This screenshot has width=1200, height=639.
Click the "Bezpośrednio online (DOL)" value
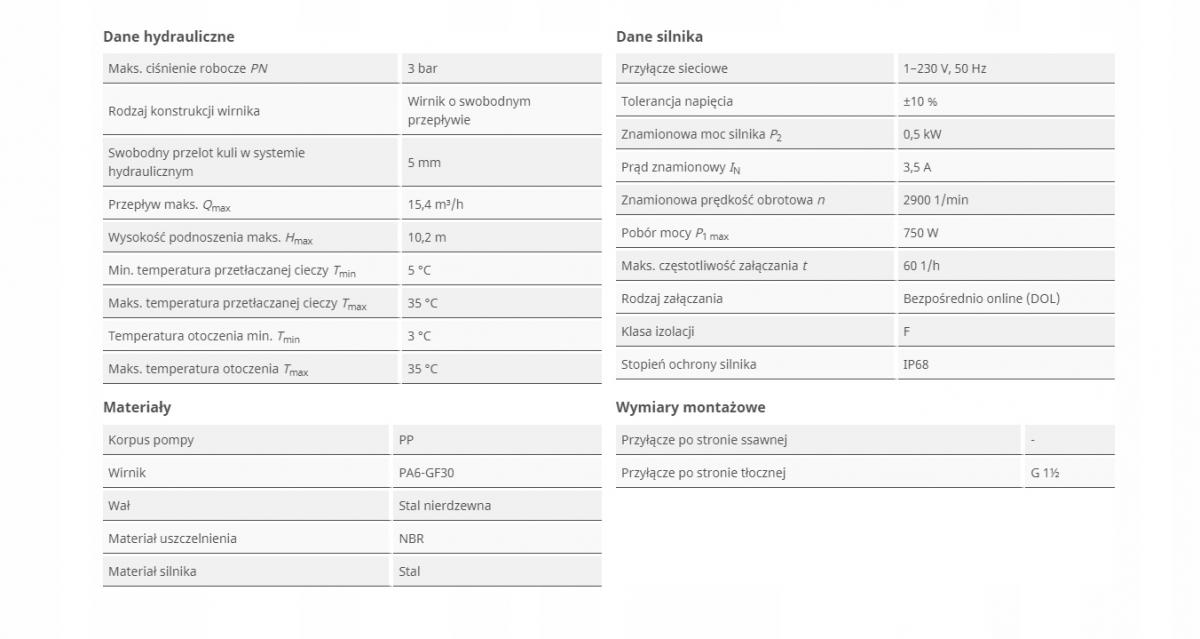tap(981, 299)
